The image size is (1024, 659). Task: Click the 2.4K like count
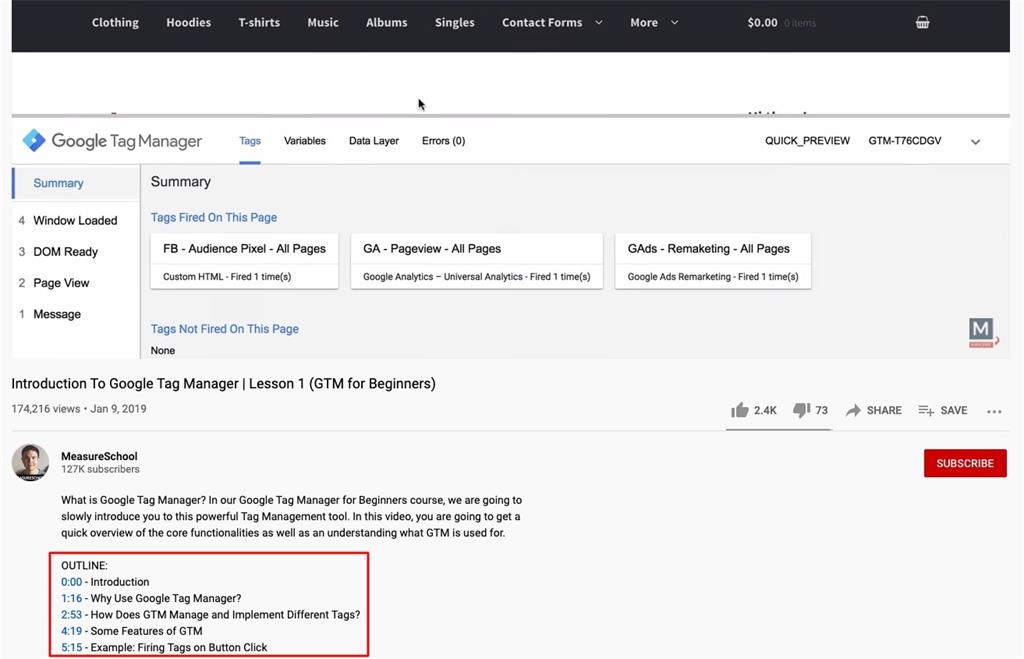point(765,410)
